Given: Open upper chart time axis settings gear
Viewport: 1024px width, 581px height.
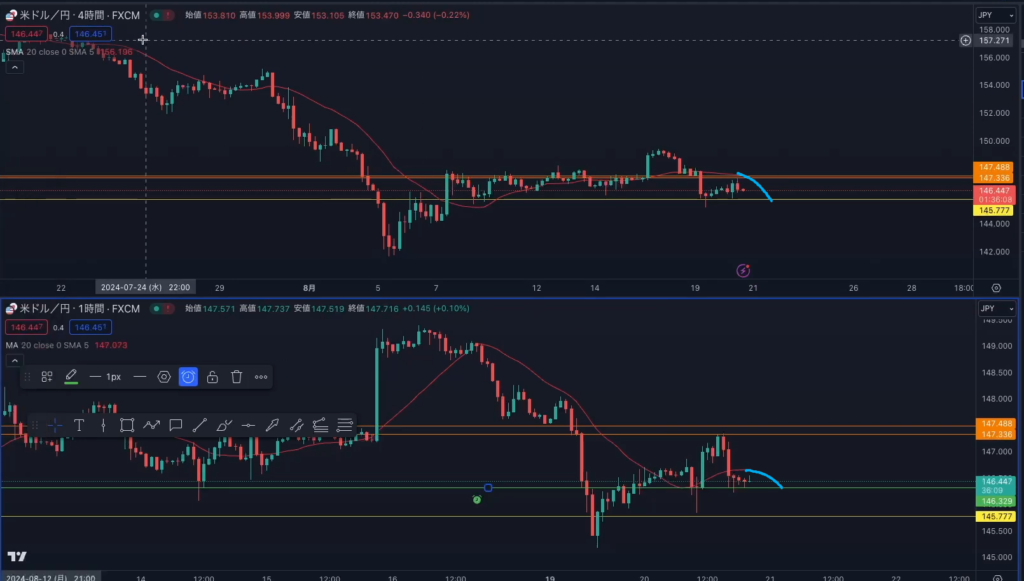Looking at the screenshot, I should pyautogui.click(x=996, y=288).
